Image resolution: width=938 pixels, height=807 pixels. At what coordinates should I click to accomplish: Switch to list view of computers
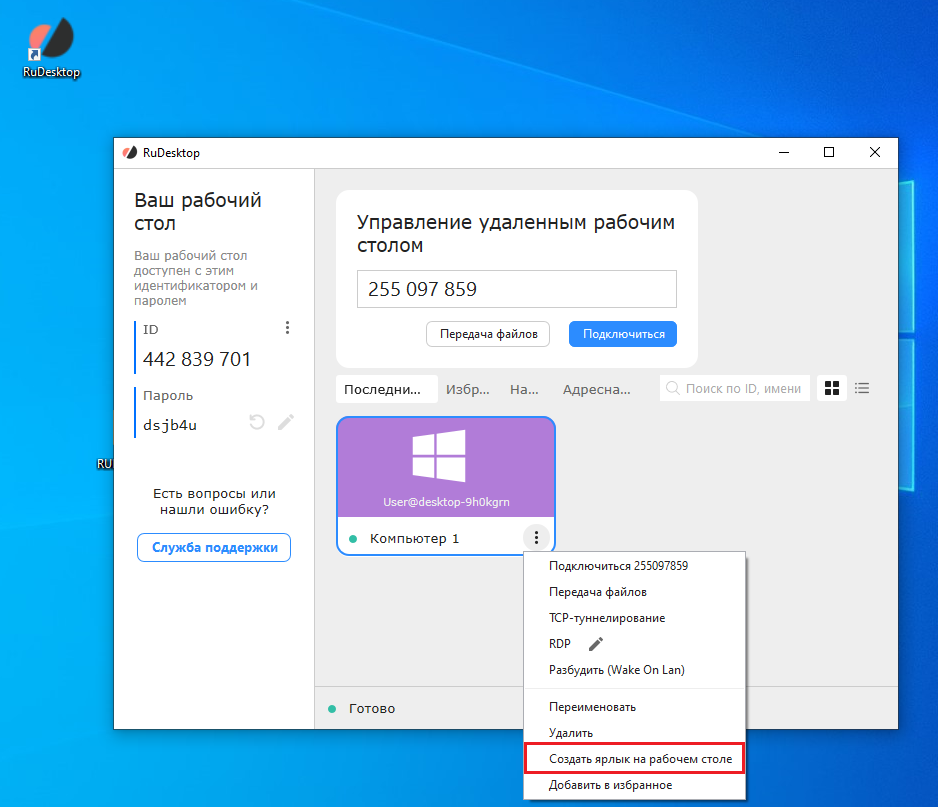(861, 388)
